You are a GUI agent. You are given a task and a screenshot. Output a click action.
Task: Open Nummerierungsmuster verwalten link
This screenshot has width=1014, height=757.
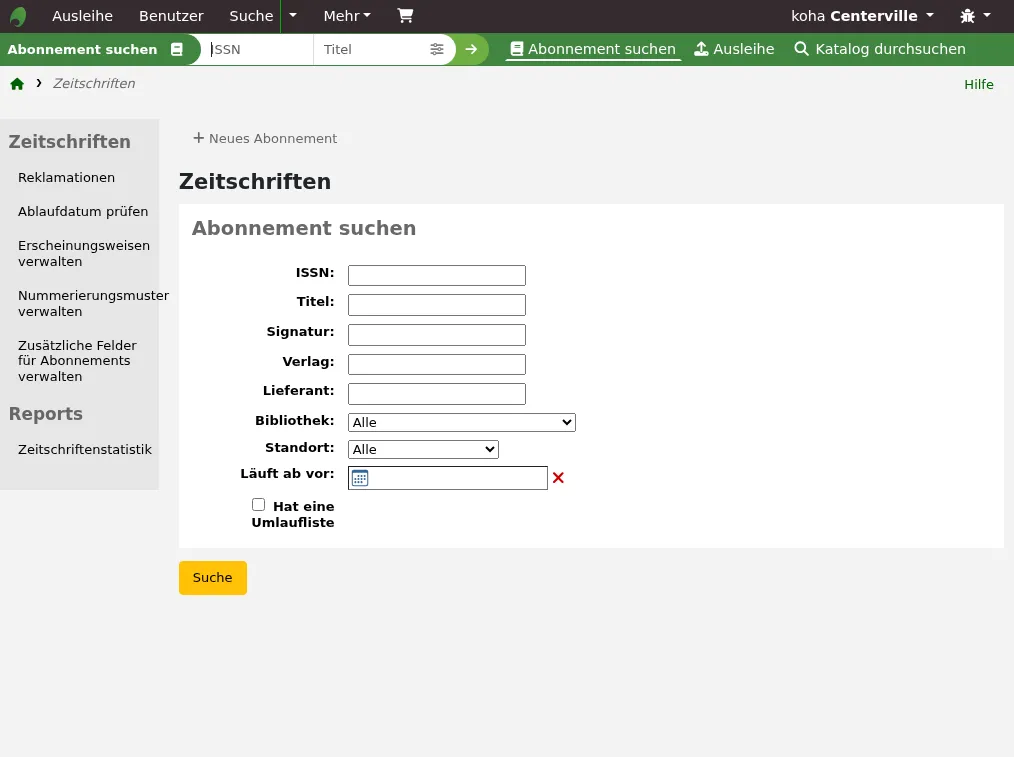click(x=93, y=303)
